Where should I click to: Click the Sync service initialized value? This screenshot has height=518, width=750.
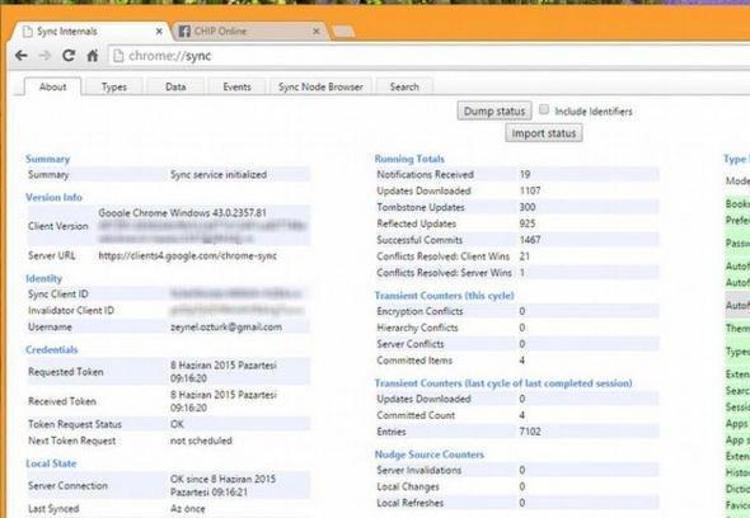pyautogui.click(x=219, y=175)
